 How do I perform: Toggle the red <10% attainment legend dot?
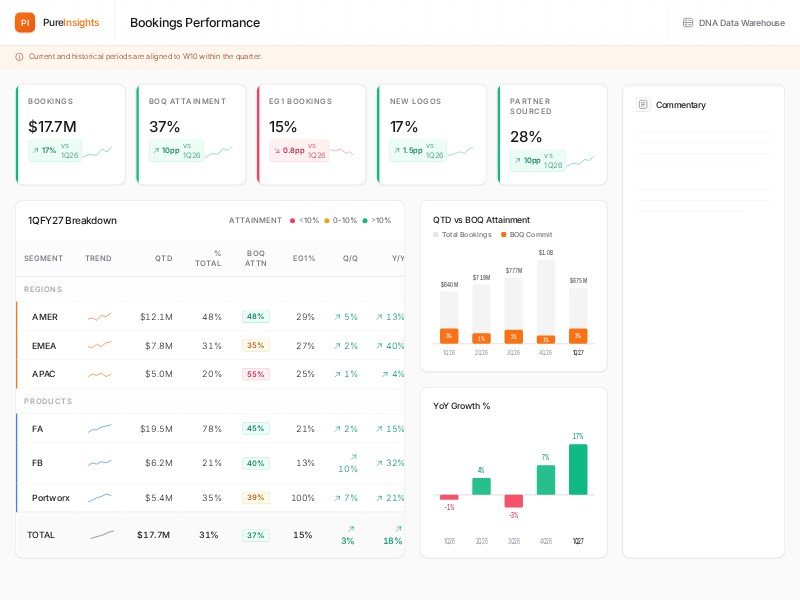(292, 221)
